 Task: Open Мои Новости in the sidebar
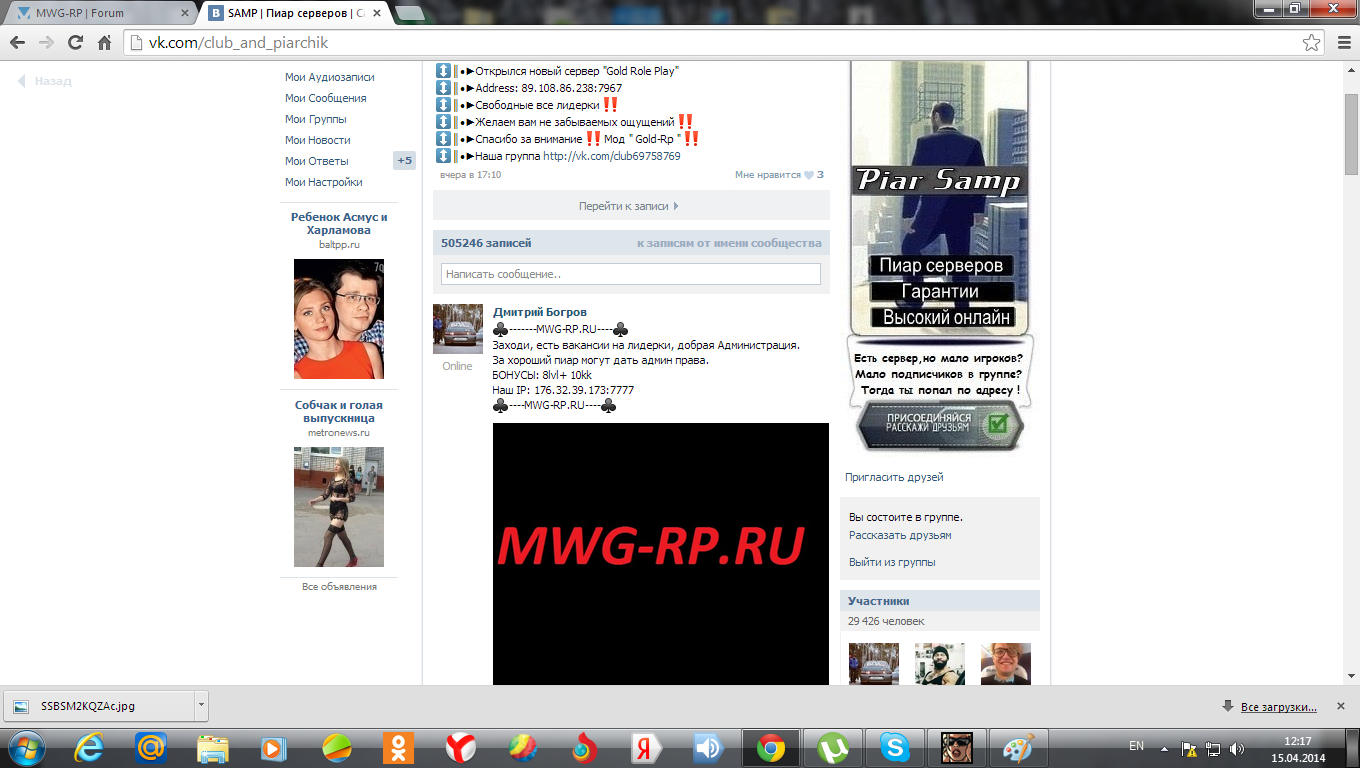tap(318, 140)
